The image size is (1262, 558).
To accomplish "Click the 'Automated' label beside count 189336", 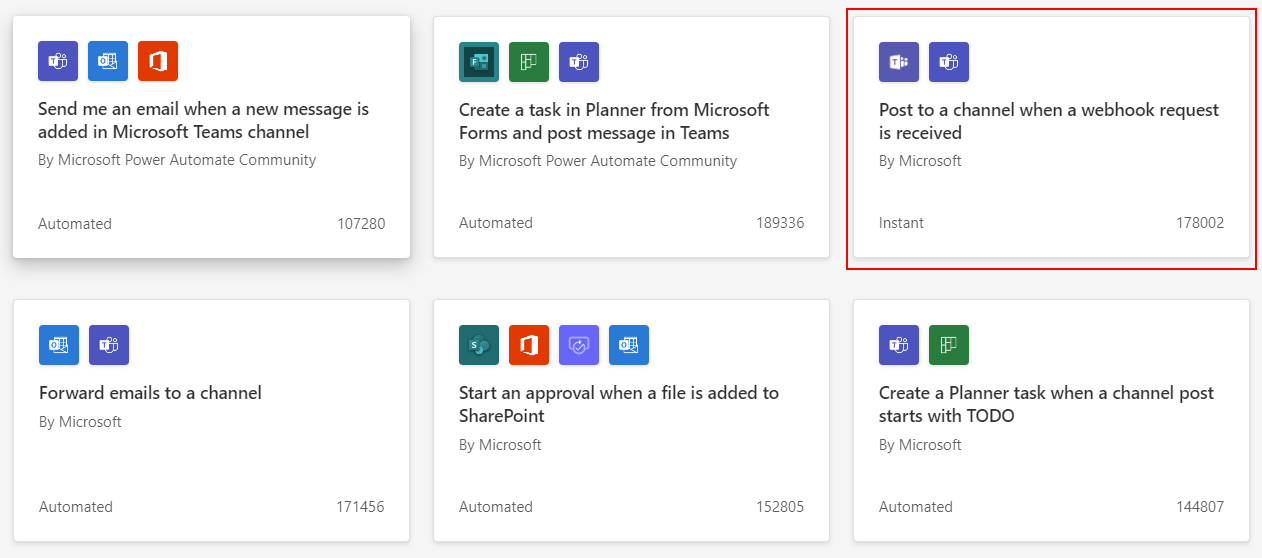I will pyautogui.click(x=496, y=223).
